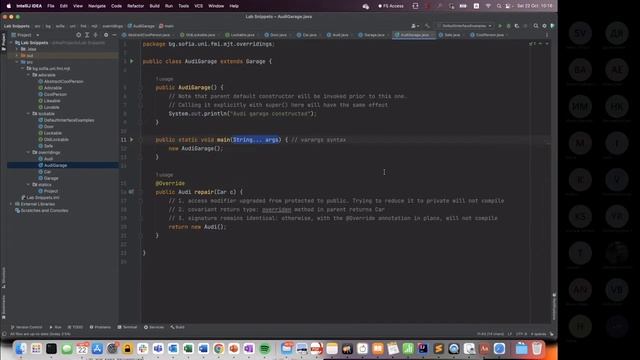Open the Refactor menu
The height and width of the screenshot is (360, 640).
[136, 6]
